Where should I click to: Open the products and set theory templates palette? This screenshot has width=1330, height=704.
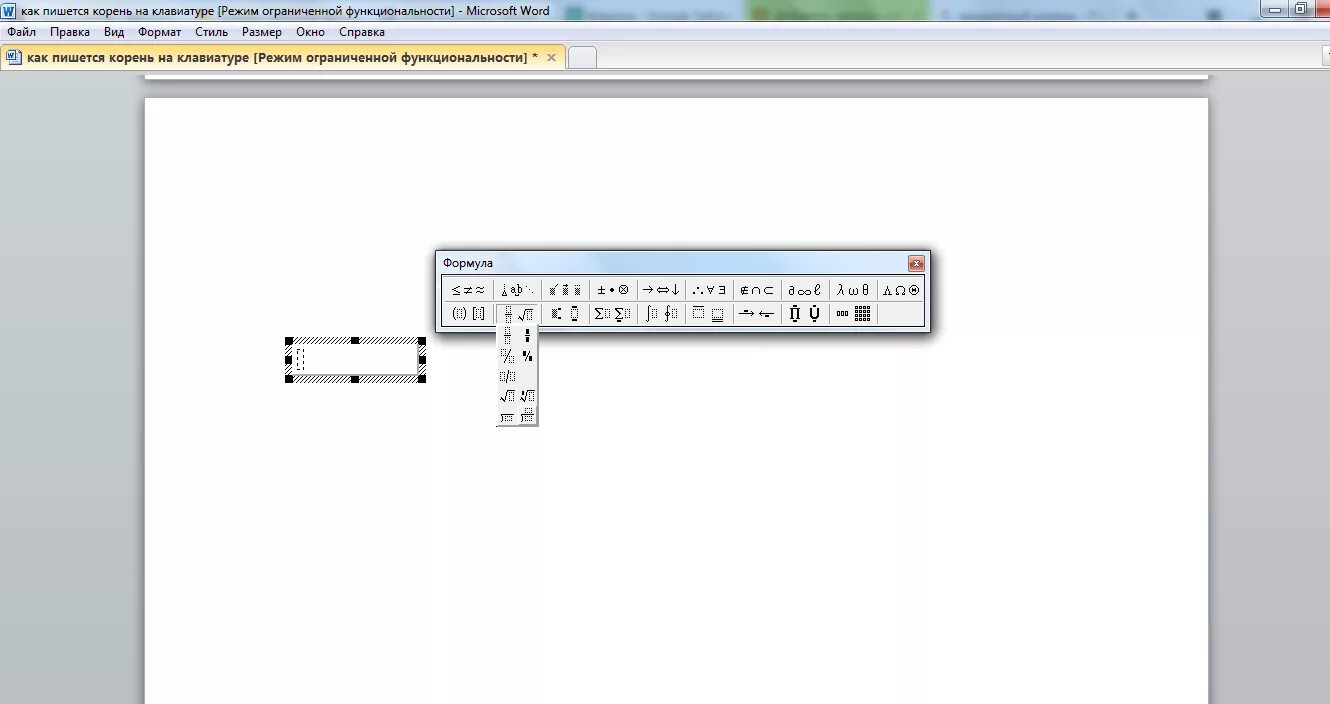tap(804, 314)
